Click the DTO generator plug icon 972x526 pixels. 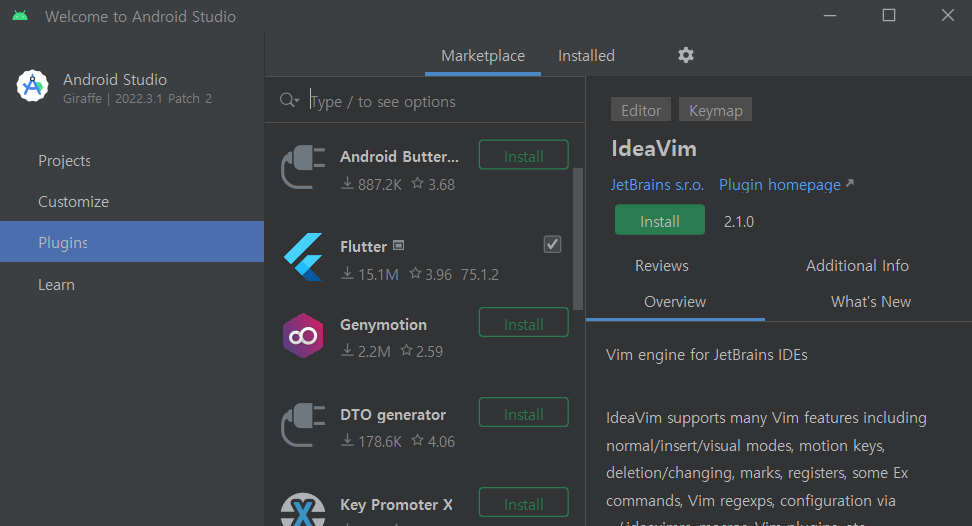303,425
